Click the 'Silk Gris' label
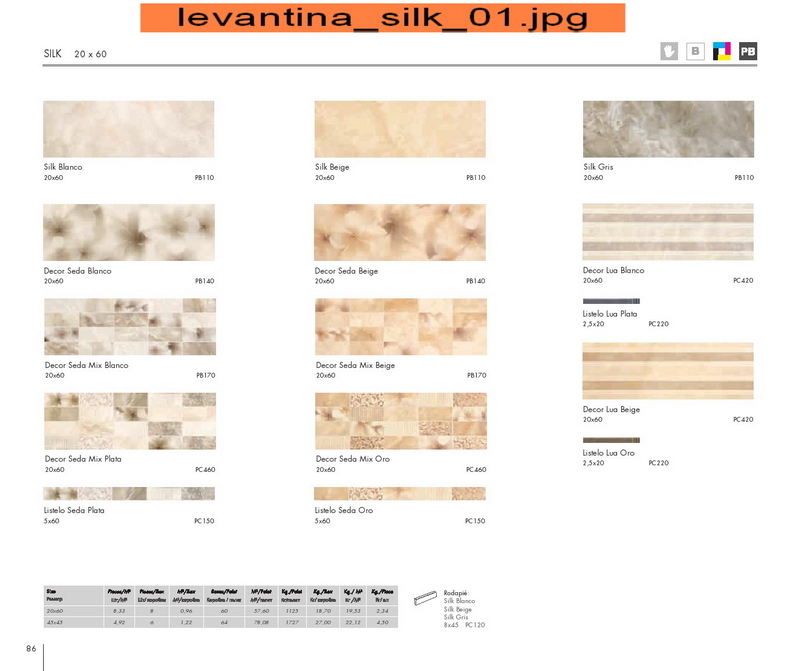Viewport: 800px width, 671px height. [x=598, y=167]
